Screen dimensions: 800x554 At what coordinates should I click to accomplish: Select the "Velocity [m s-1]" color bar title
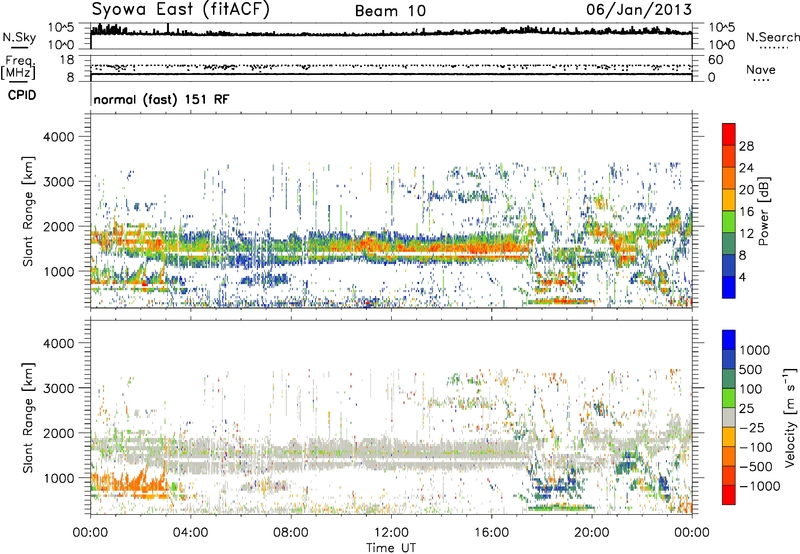[x=790, y=417]
